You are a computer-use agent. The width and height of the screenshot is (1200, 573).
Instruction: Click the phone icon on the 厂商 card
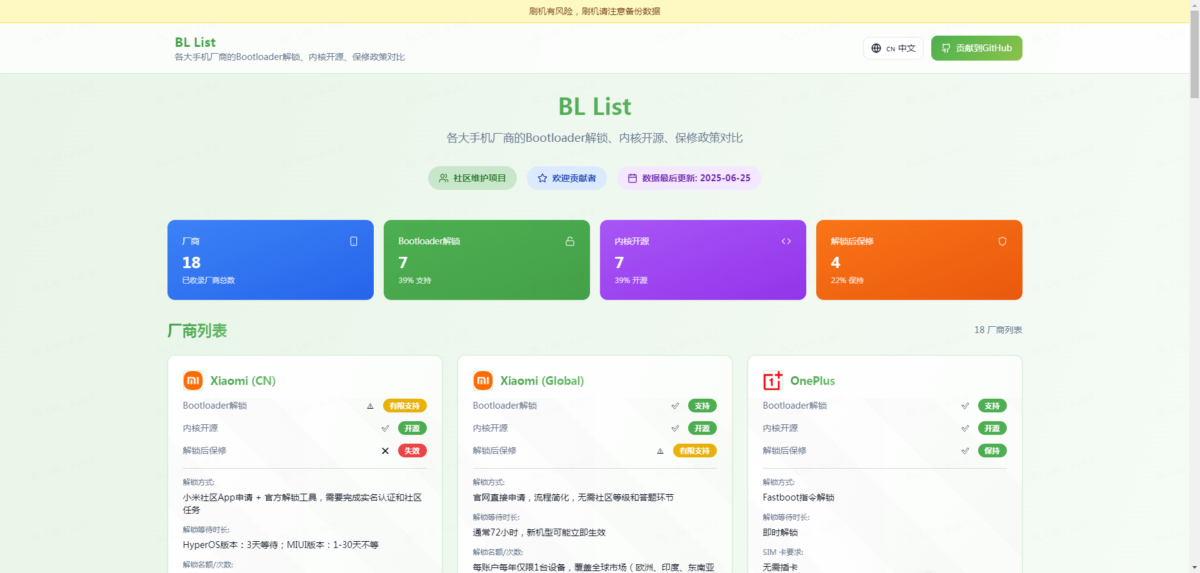(353, 241)
